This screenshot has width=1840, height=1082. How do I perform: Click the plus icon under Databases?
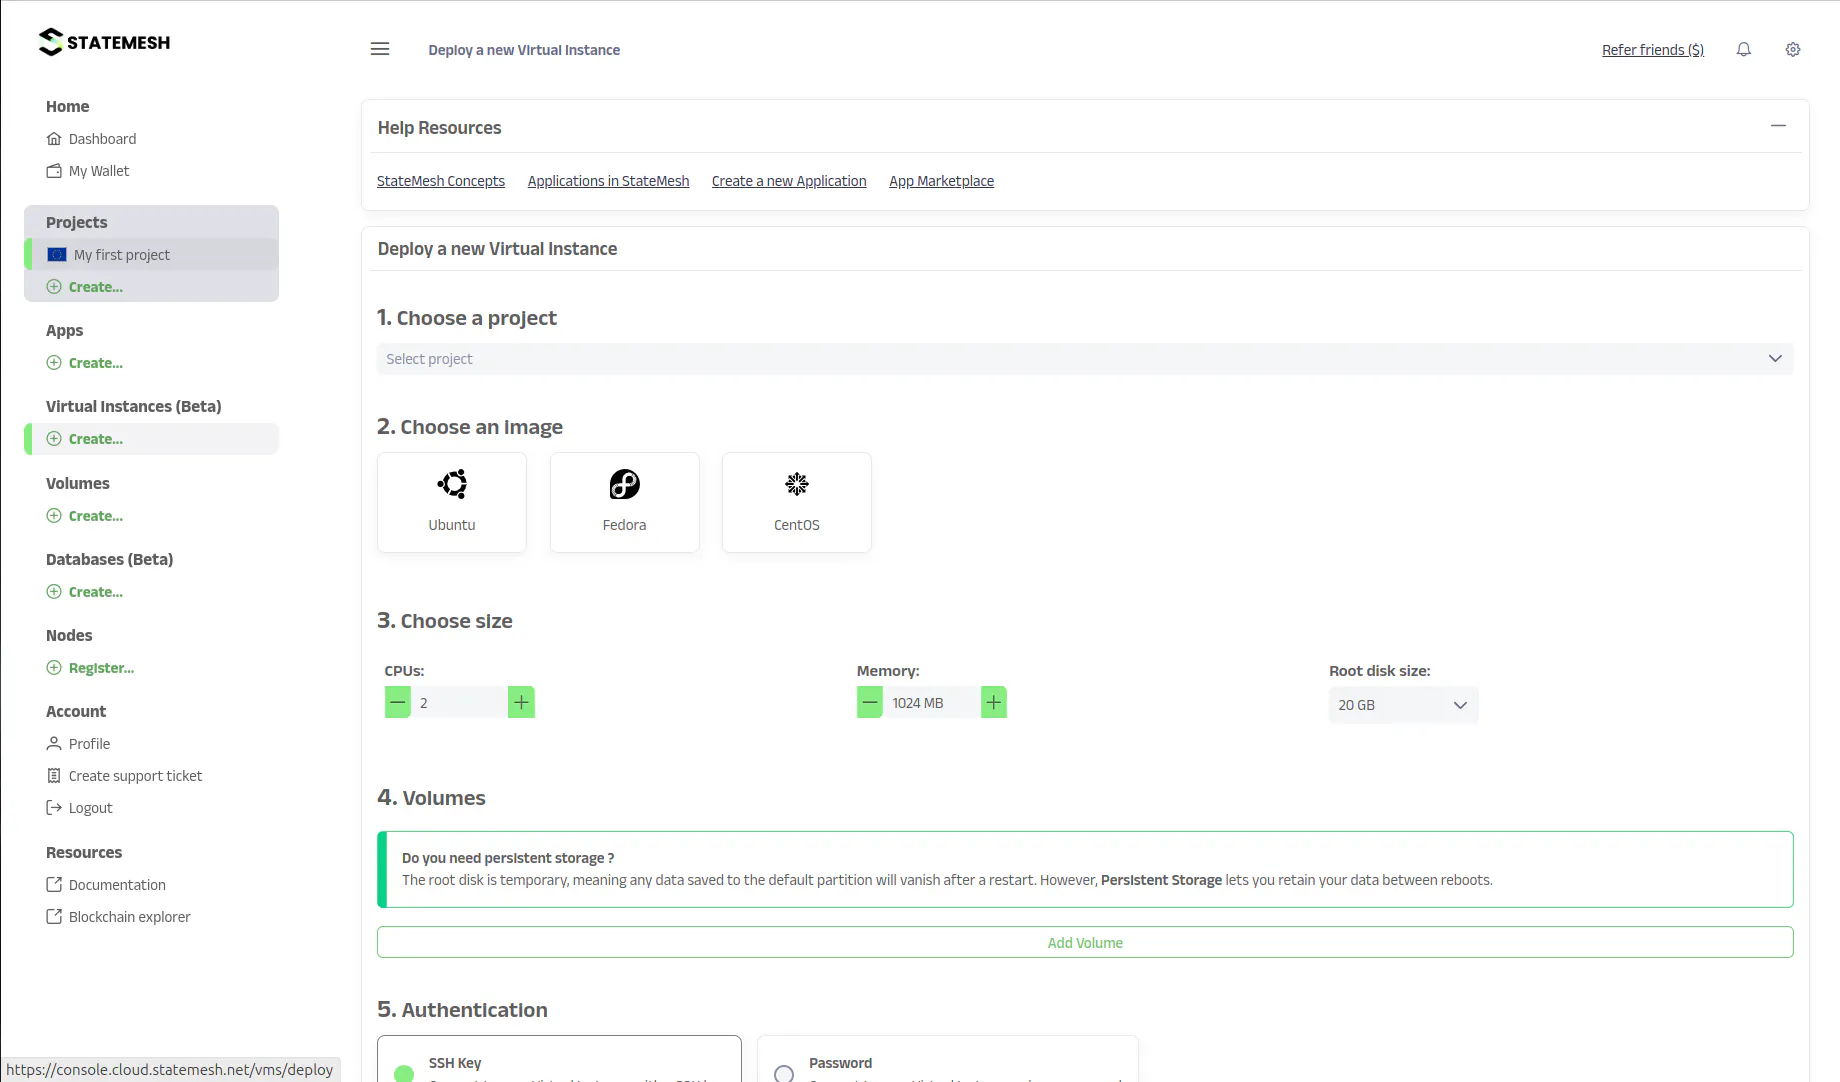[54, 592]
